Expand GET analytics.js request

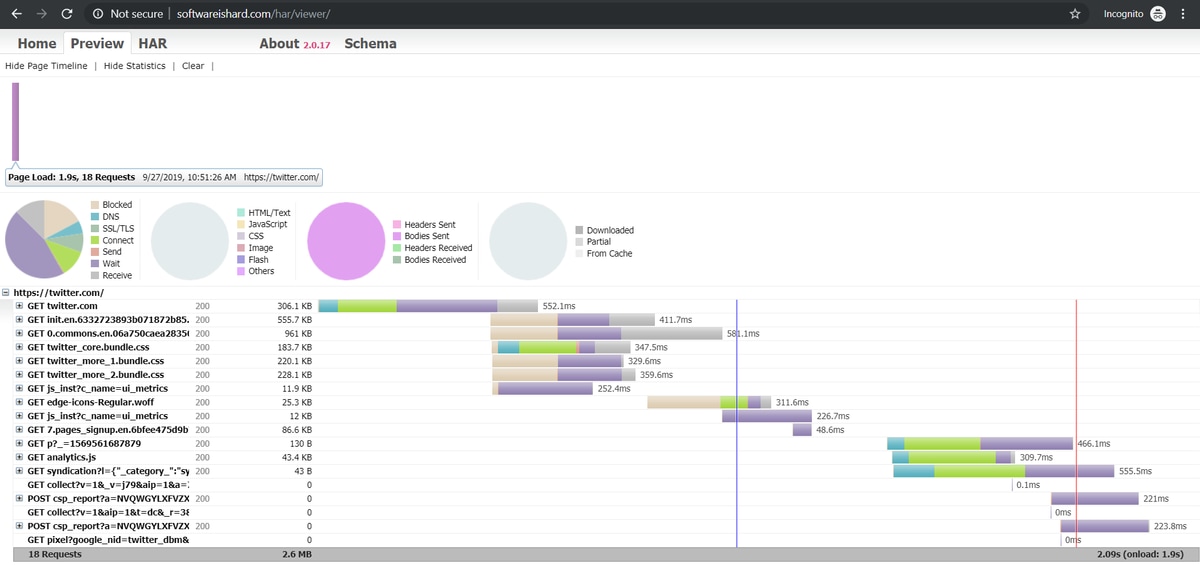(20, 457)
